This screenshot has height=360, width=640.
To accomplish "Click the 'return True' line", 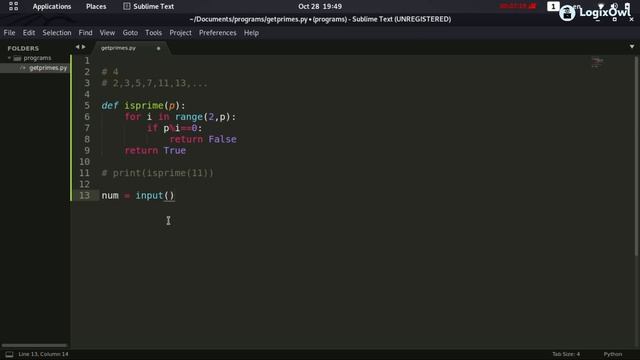I will point(155,151).
